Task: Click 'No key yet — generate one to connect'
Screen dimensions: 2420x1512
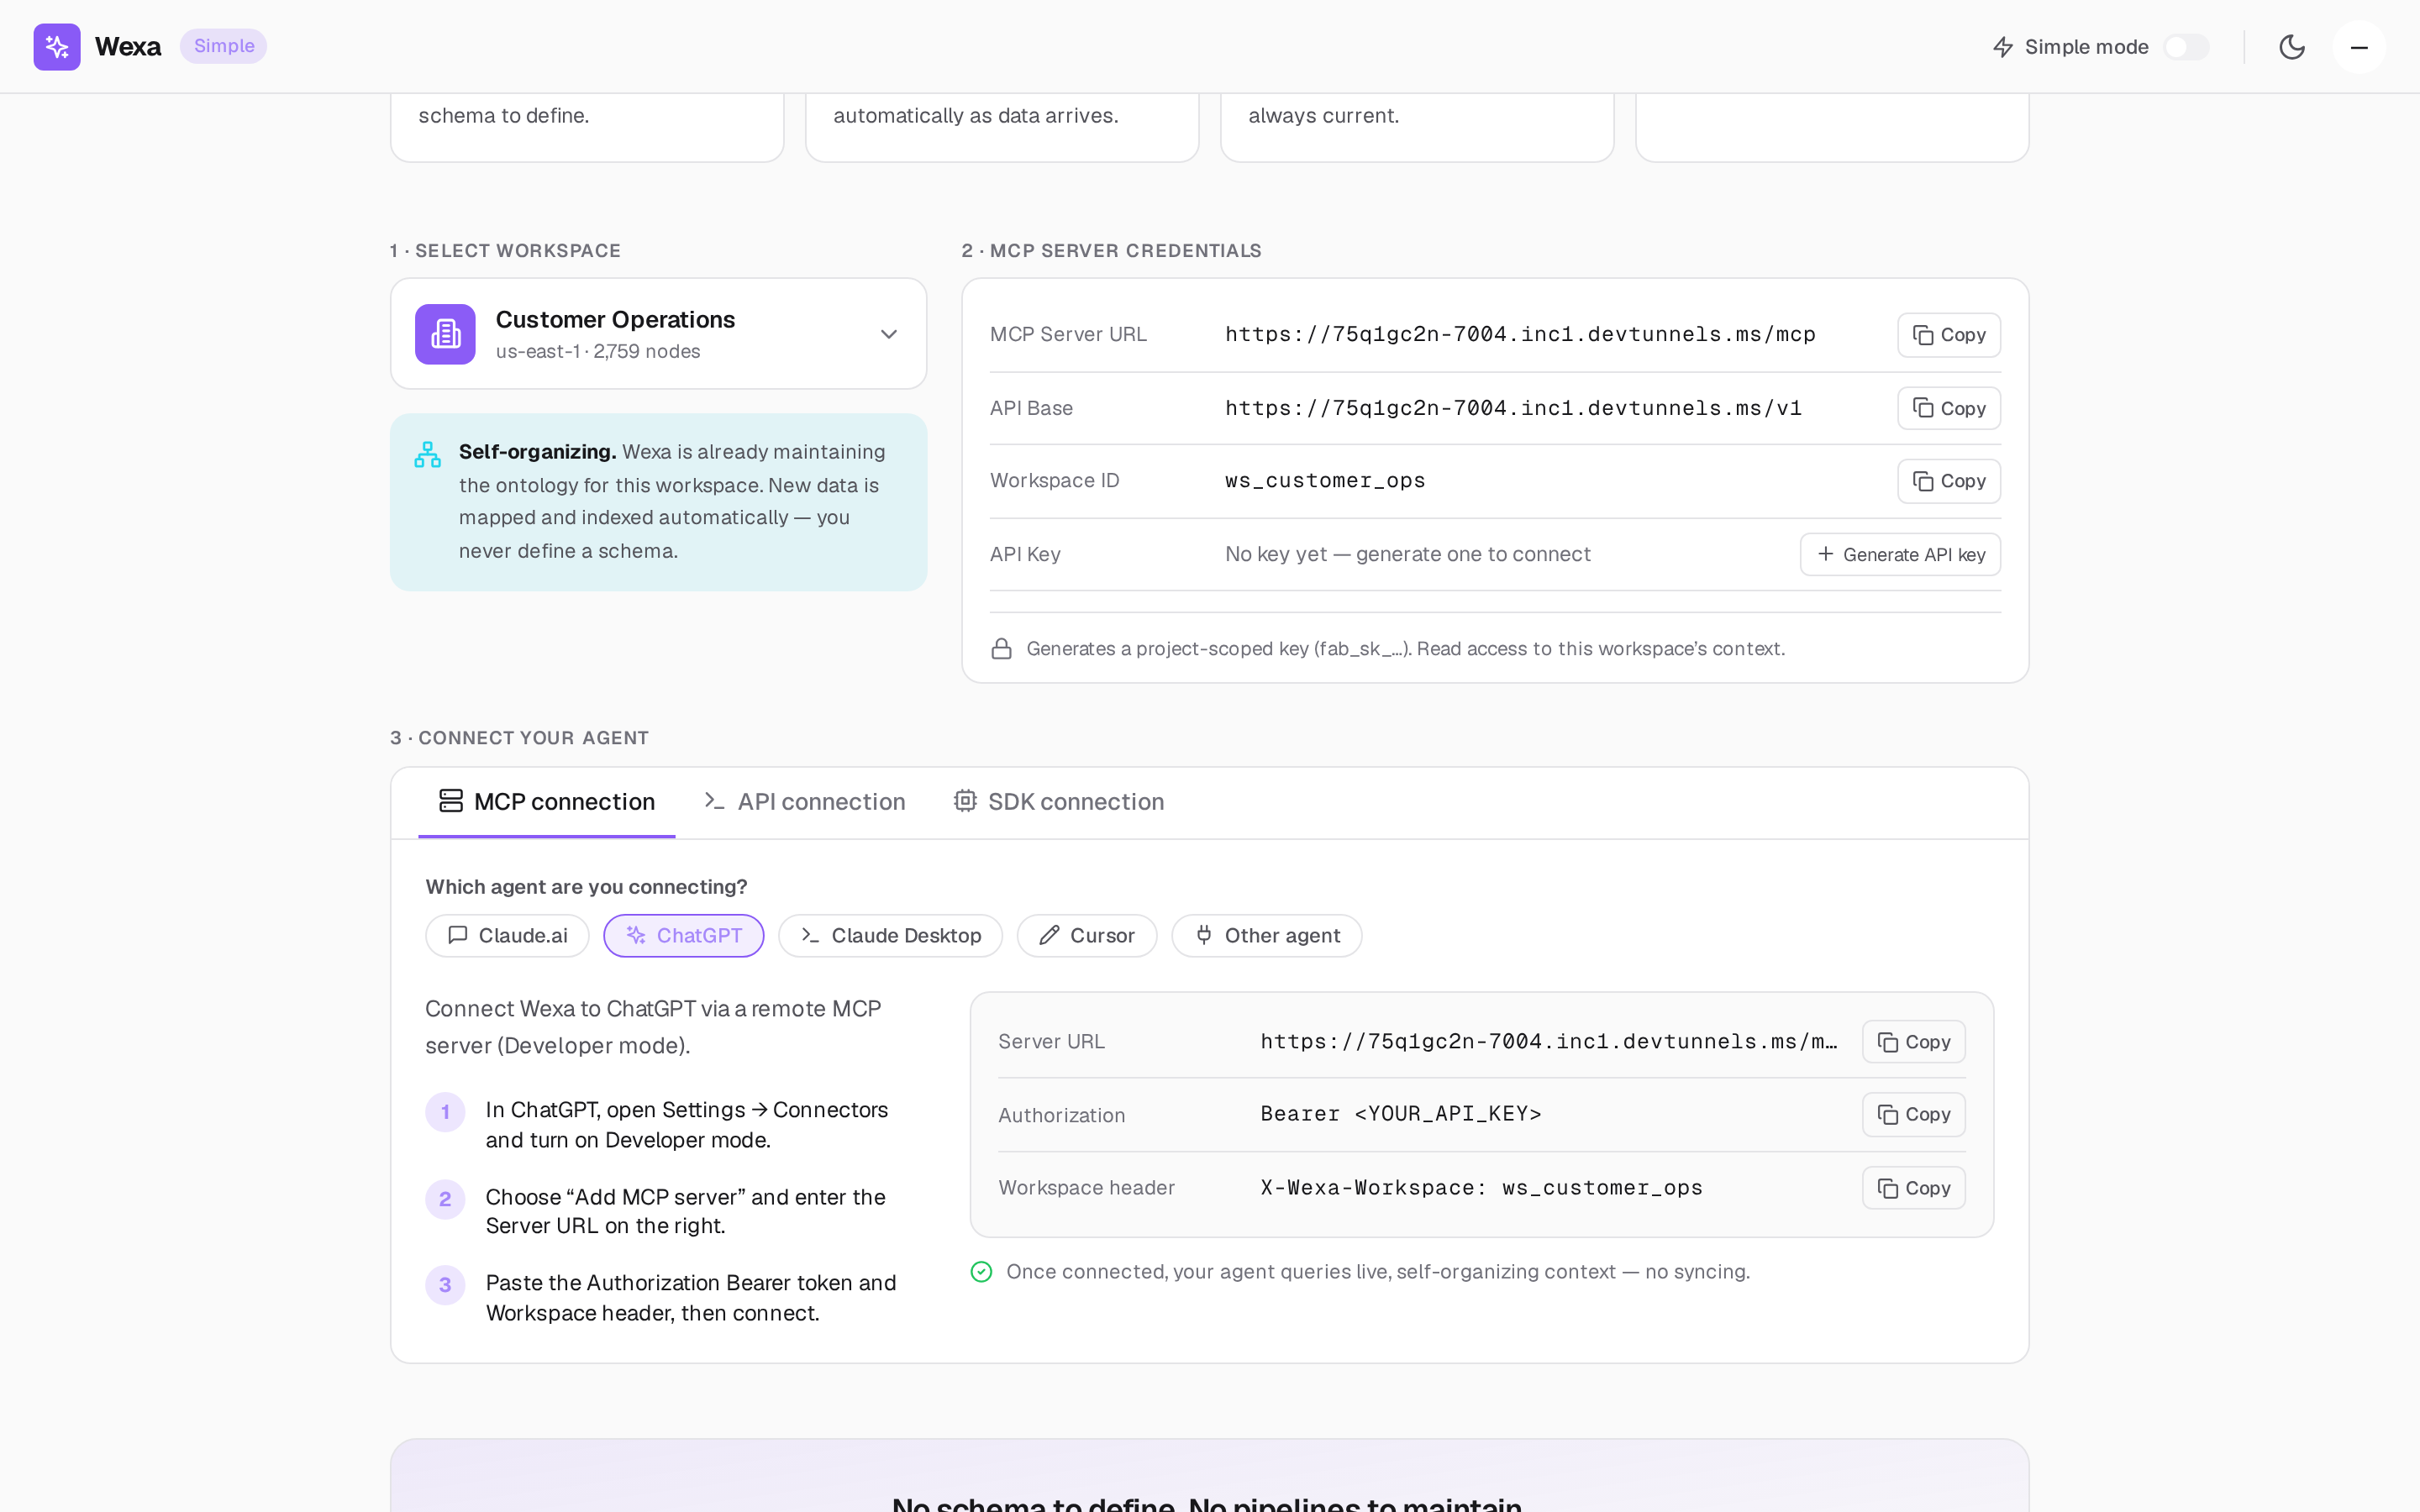Action: click(x=1407, y=554)
